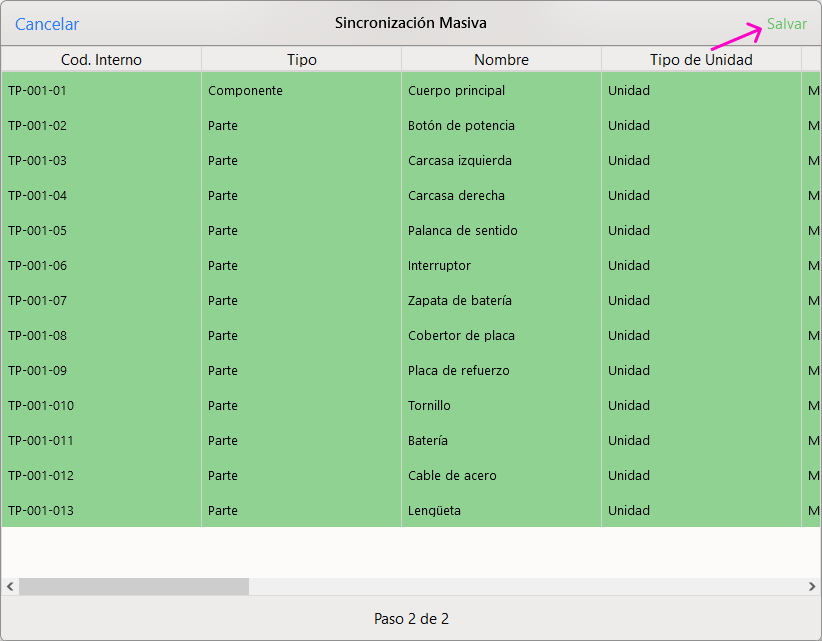The height and width of the screenshot is (641, 822).
Task: Click the Palanca de sentido cell
Action: point(462,231)
